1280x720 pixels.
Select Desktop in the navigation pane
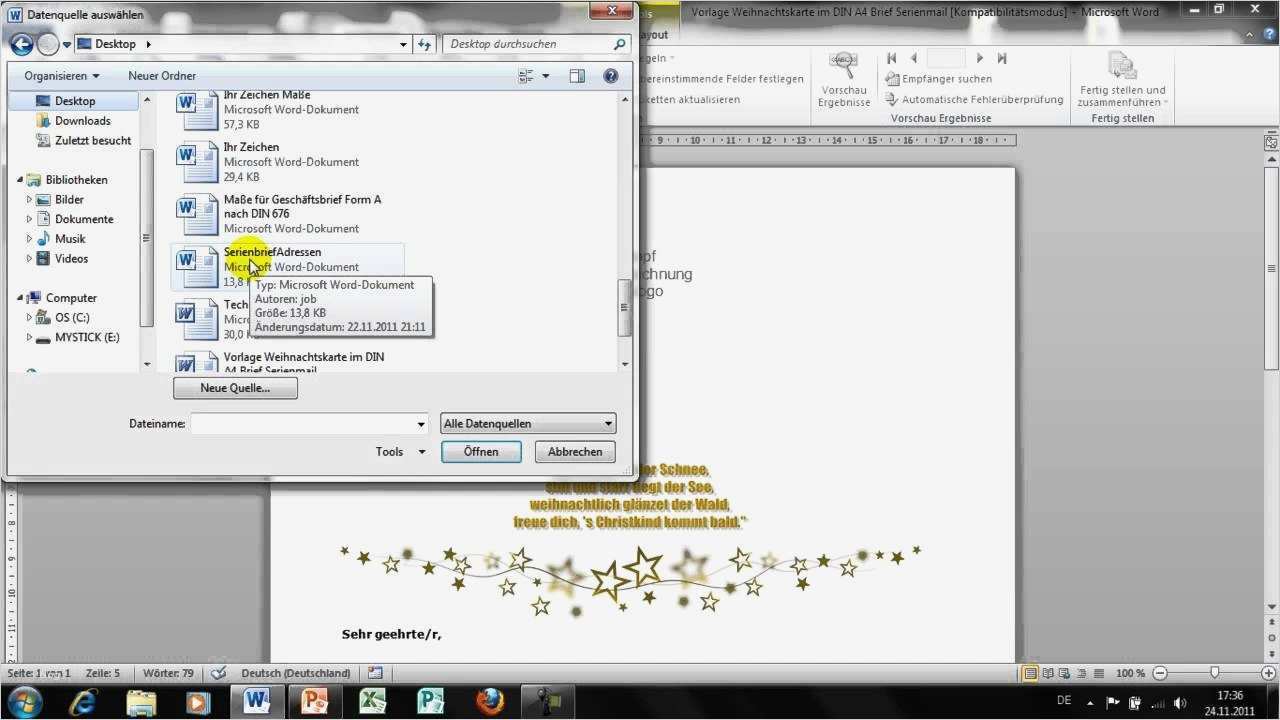[75, 101]
